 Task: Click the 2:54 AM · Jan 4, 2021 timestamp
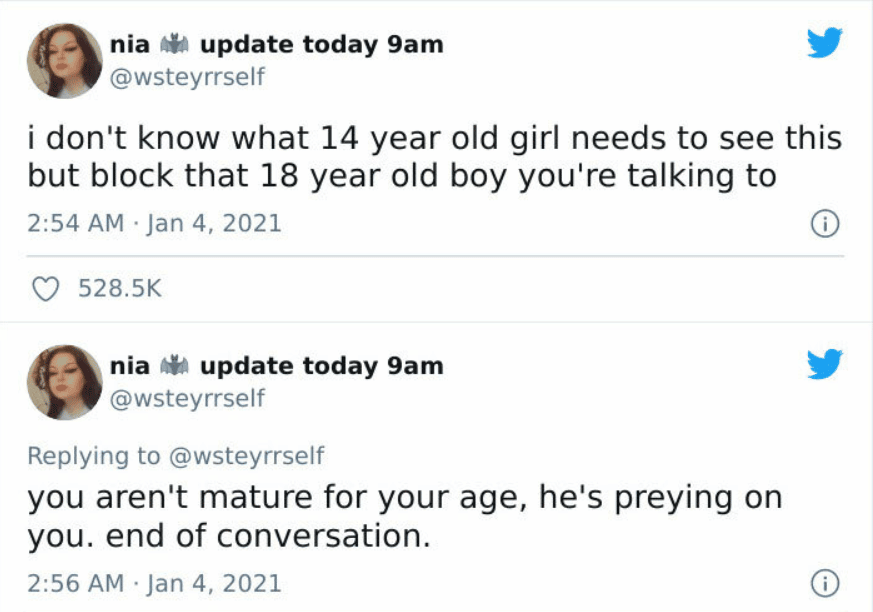pyautogui.click(x=154, y=223)
